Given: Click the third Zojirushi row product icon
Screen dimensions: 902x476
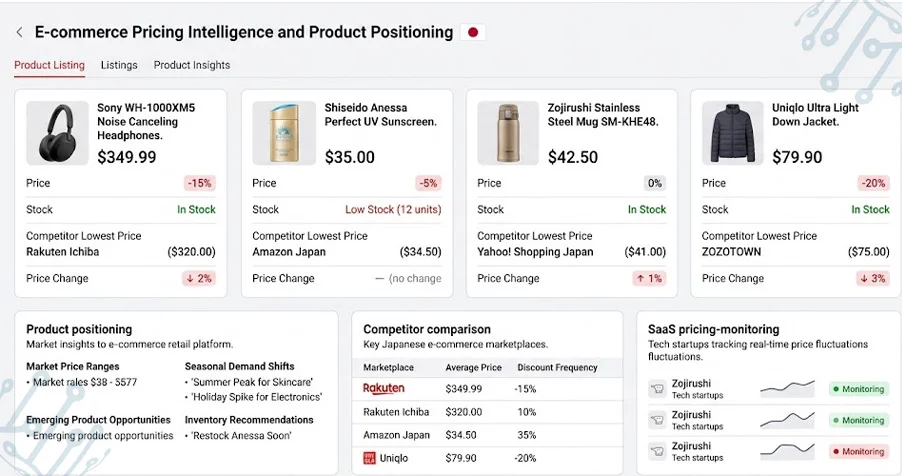Looking at the screenshot, I should tap(657, 451).
